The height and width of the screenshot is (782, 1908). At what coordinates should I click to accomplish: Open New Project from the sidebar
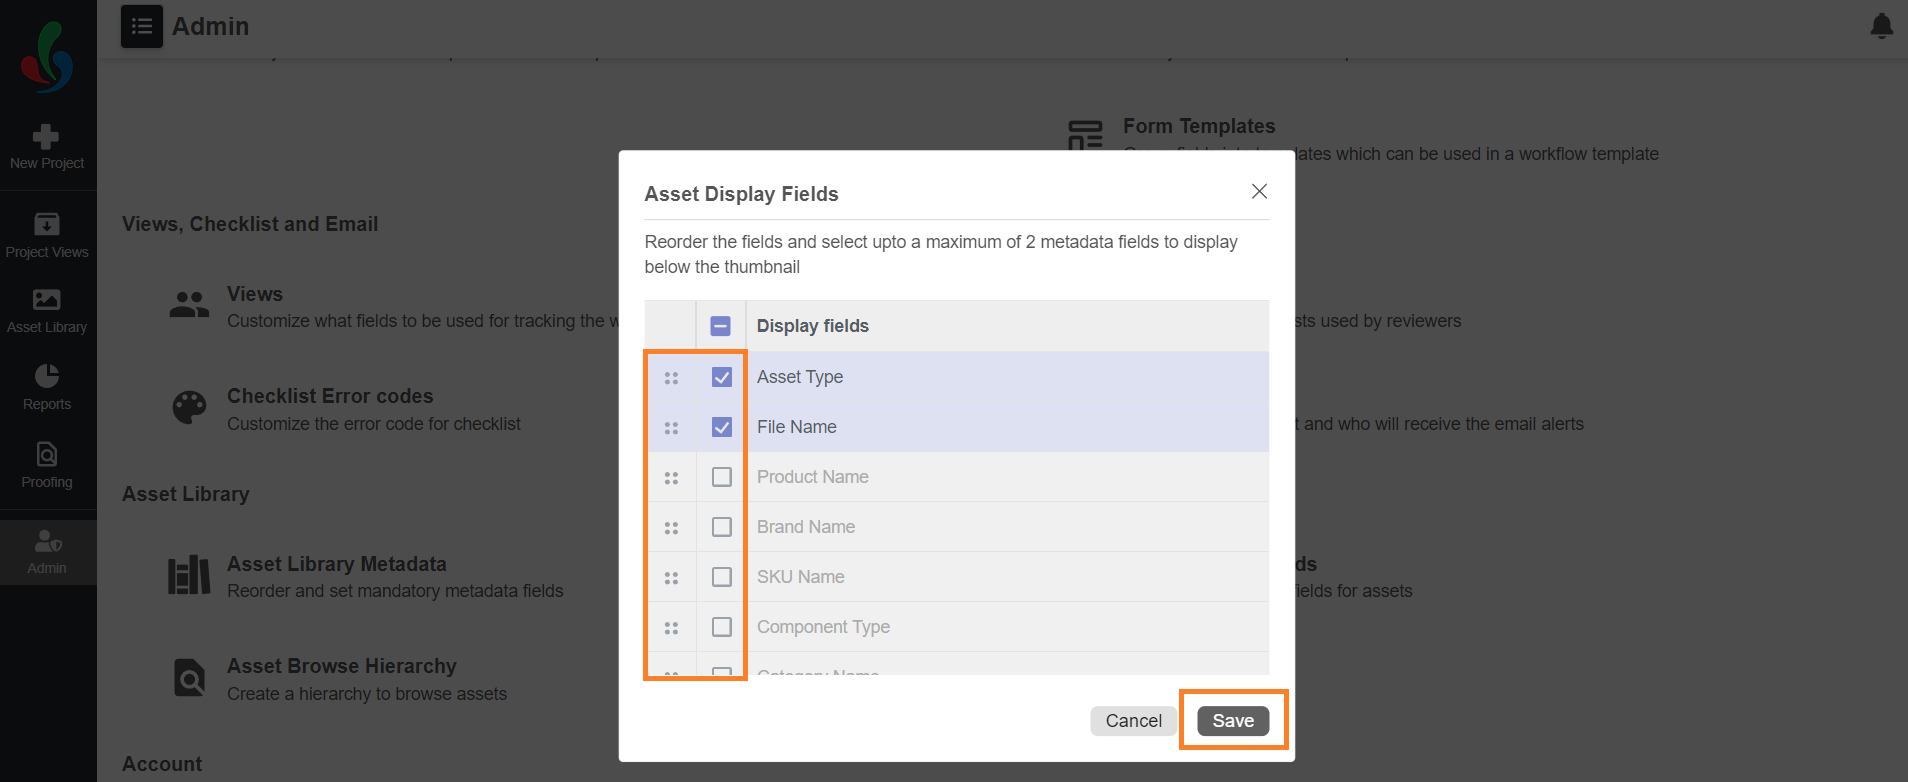click(x=47, y=147)
